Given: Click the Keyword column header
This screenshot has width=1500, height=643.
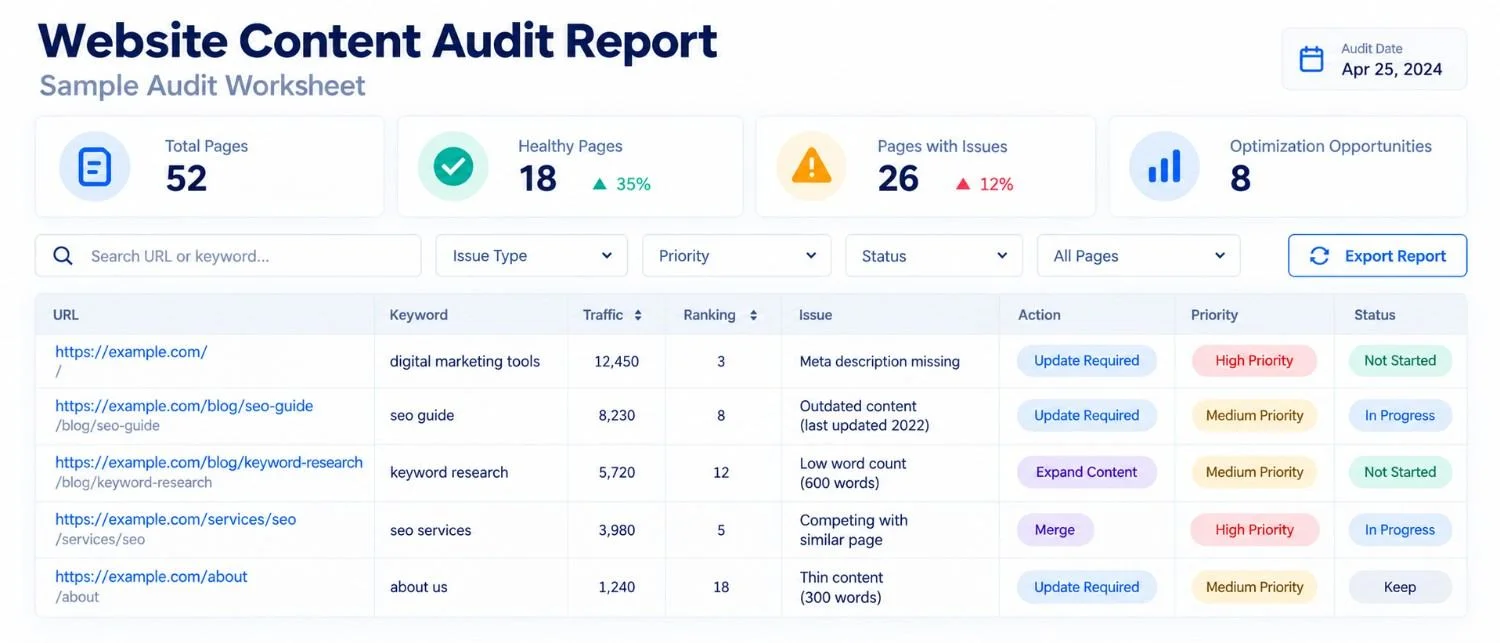Looking at the screenshot, I should click(x=419, y=315).
